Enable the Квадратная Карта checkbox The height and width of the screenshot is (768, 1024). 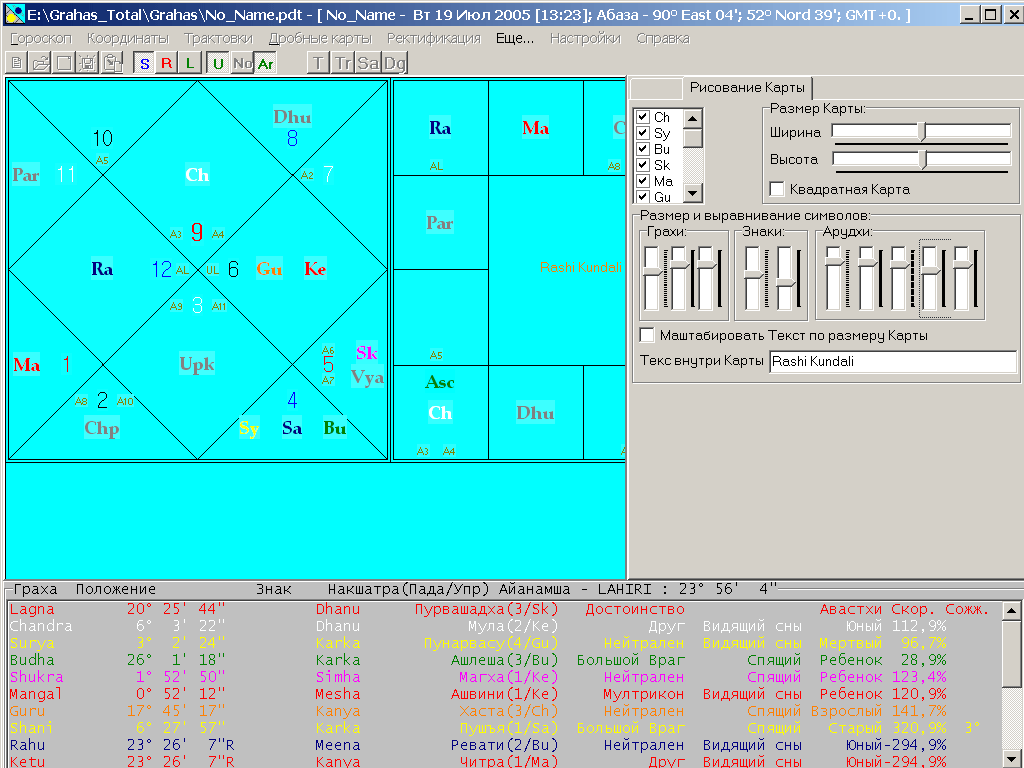click(777, 189)
